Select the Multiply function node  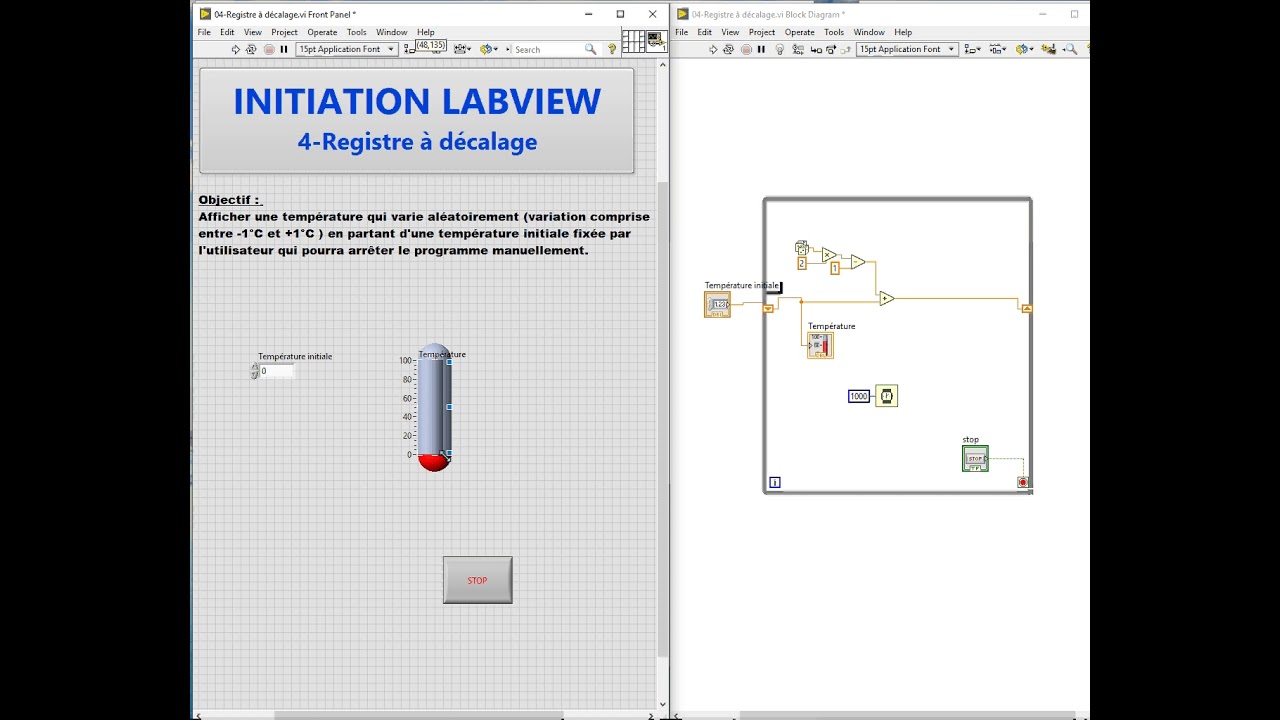(x=829, y=255)
